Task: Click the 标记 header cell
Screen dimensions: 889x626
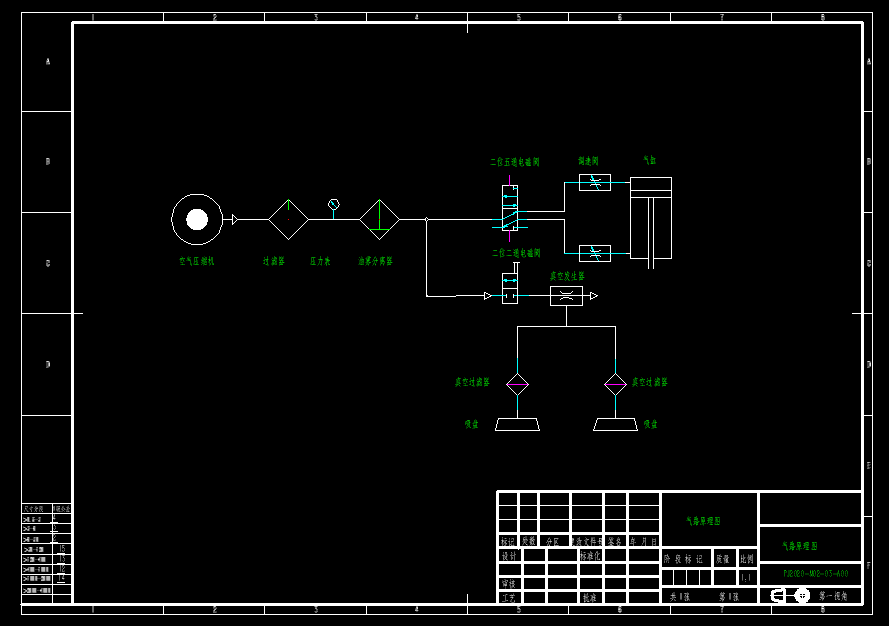Action: coord(508,542)
